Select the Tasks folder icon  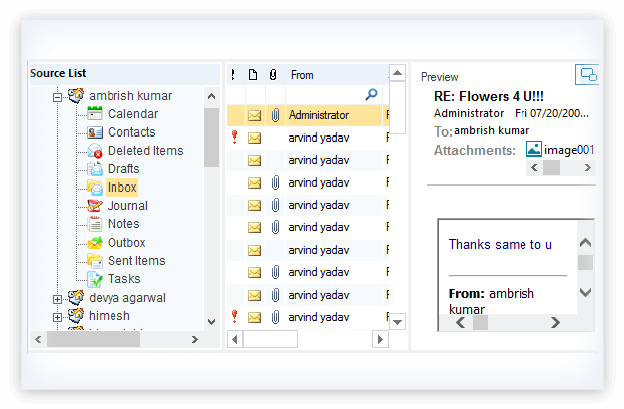95,279
